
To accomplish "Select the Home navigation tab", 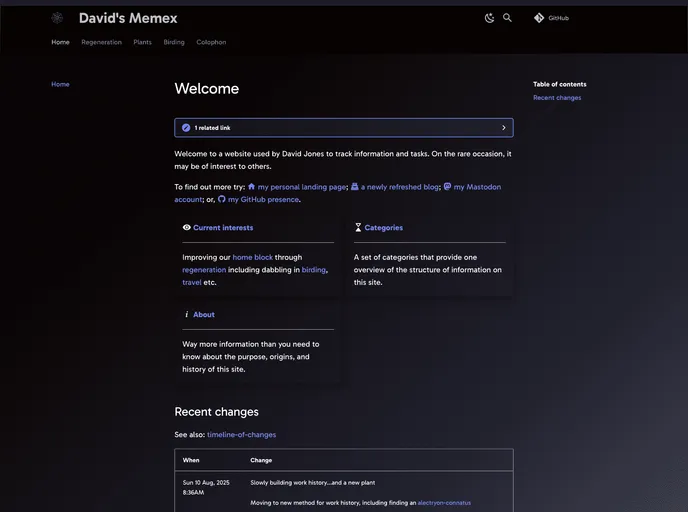I will click(61, 42).
